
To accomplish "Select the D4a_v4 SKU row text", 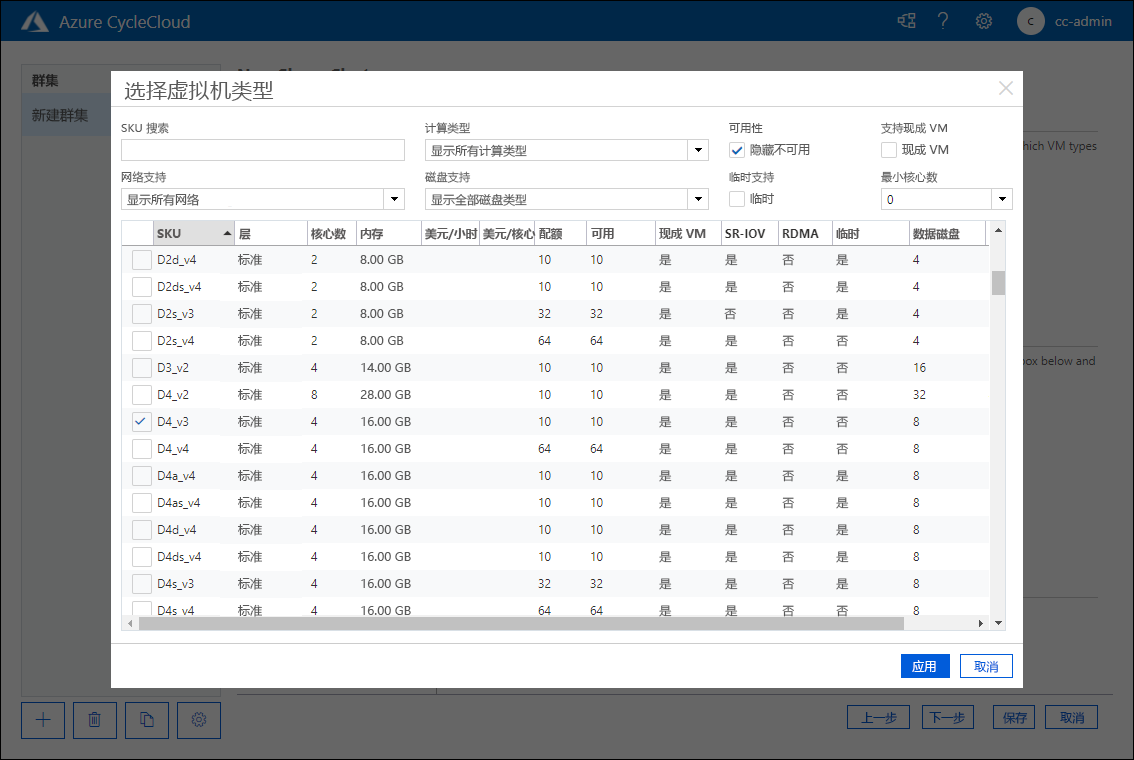I will coord(176,476).
